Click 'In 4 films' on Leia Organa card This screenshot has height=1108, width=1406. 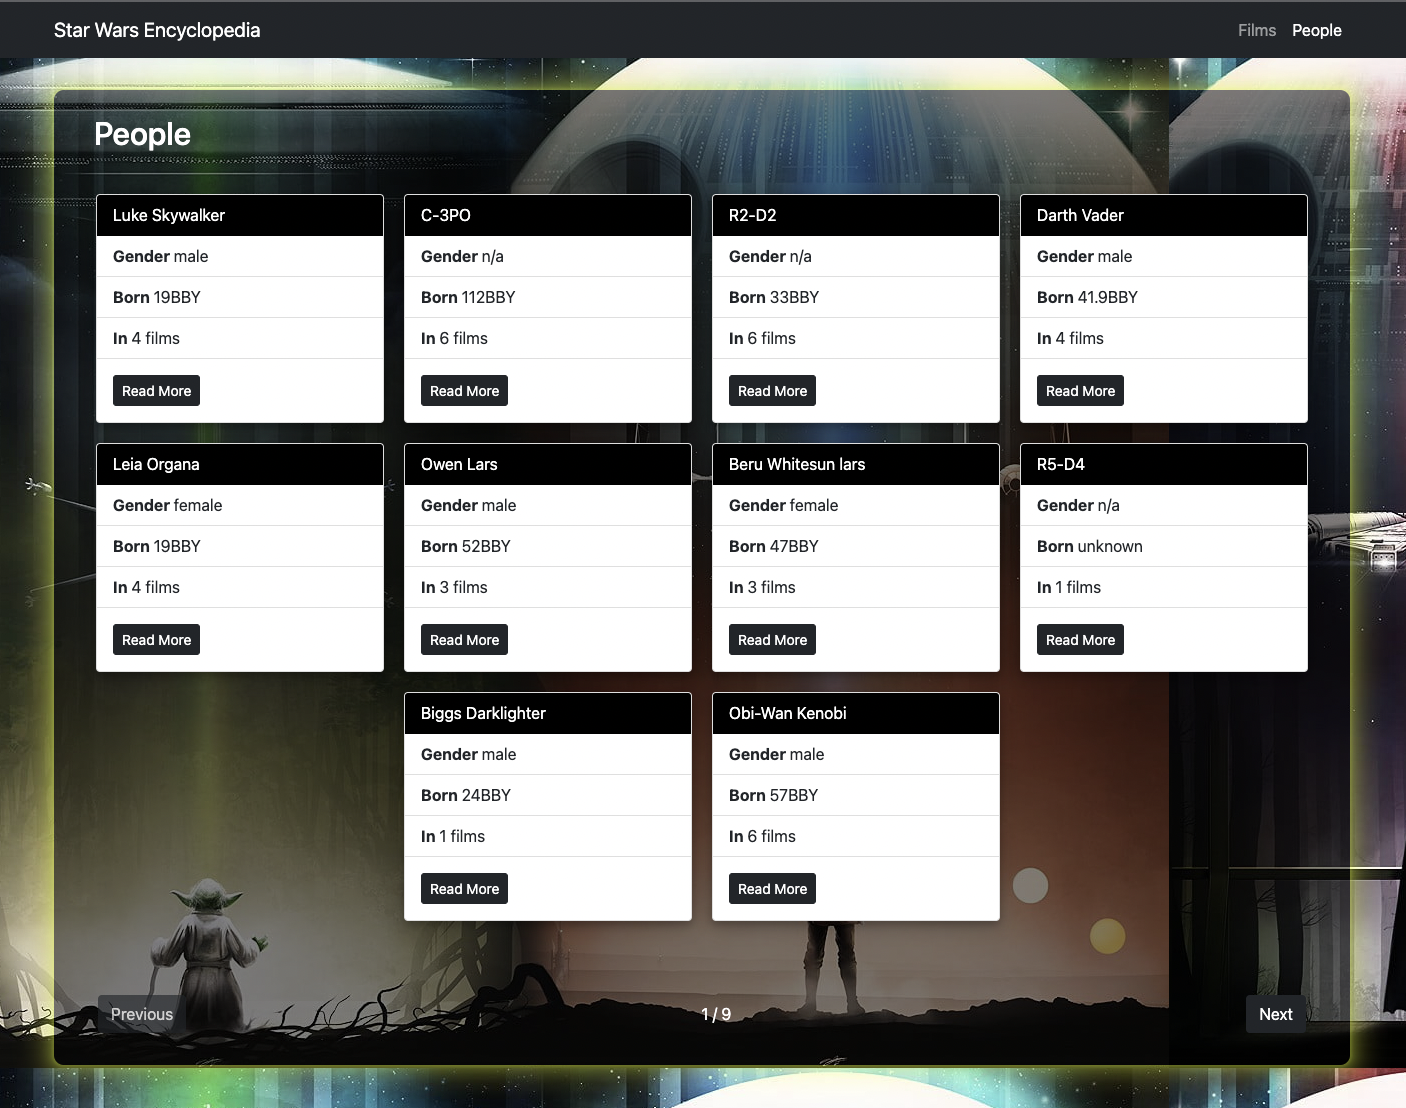(x=240, y=587)
